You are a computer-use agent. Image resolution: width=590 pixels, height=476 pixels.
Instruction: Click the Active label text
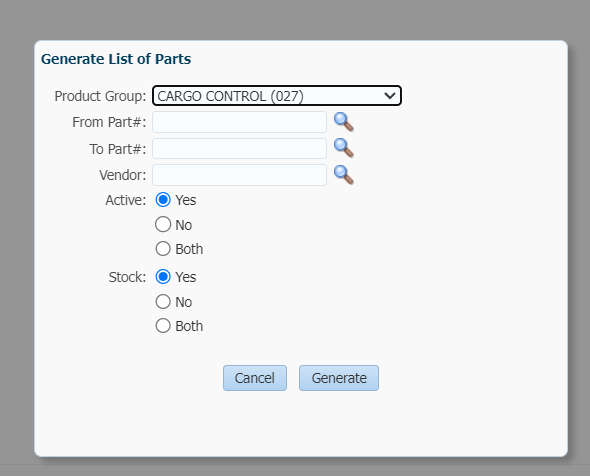click(126, 200)
